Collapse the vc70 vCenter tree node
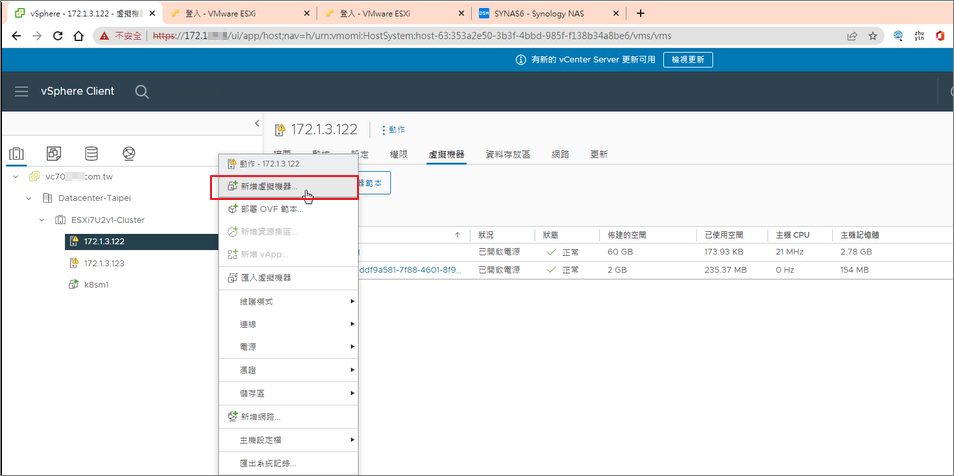The image size is (954, 476). (x=15, y=177)
